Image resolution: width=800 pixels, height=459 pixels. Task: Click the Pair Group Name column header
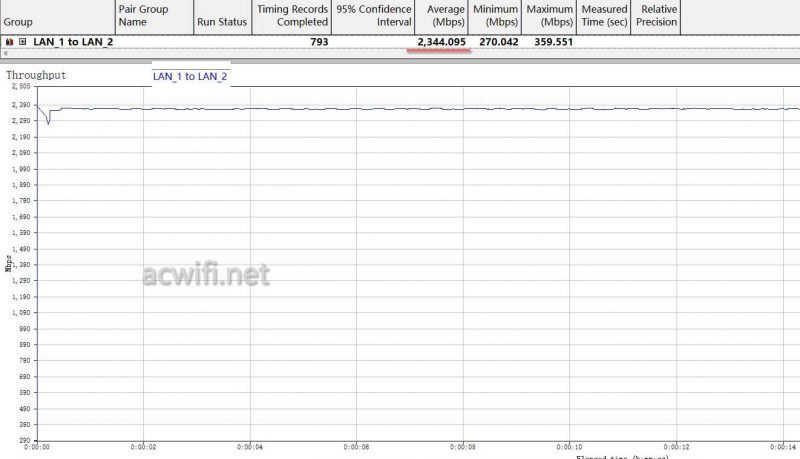point(143,16)
